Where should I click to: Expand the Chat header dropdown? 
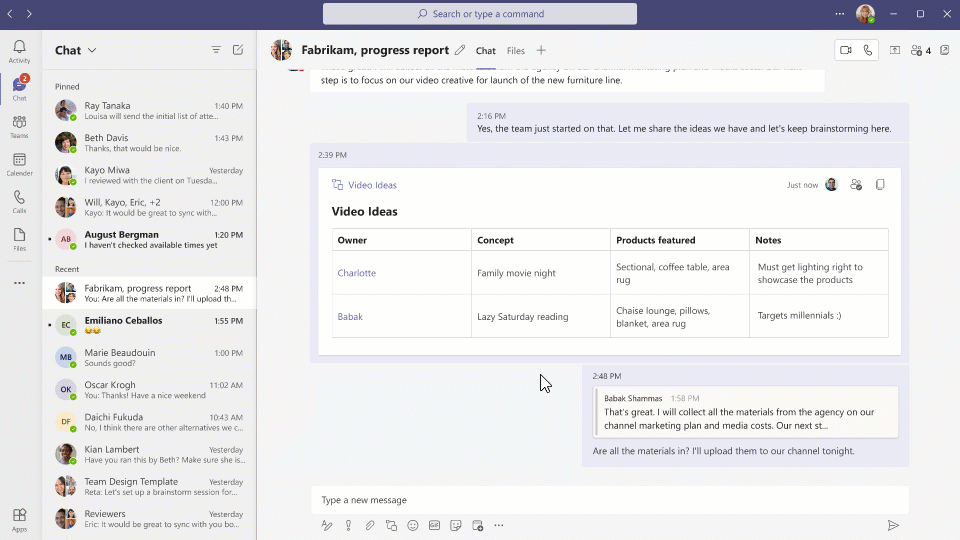point(92,50)
